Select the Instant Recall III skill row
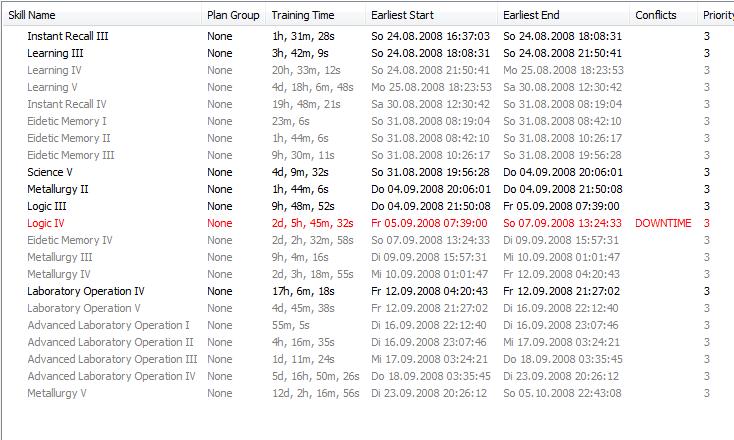The image size is (734, 440). pyautogui.click(x=68, y=36)
